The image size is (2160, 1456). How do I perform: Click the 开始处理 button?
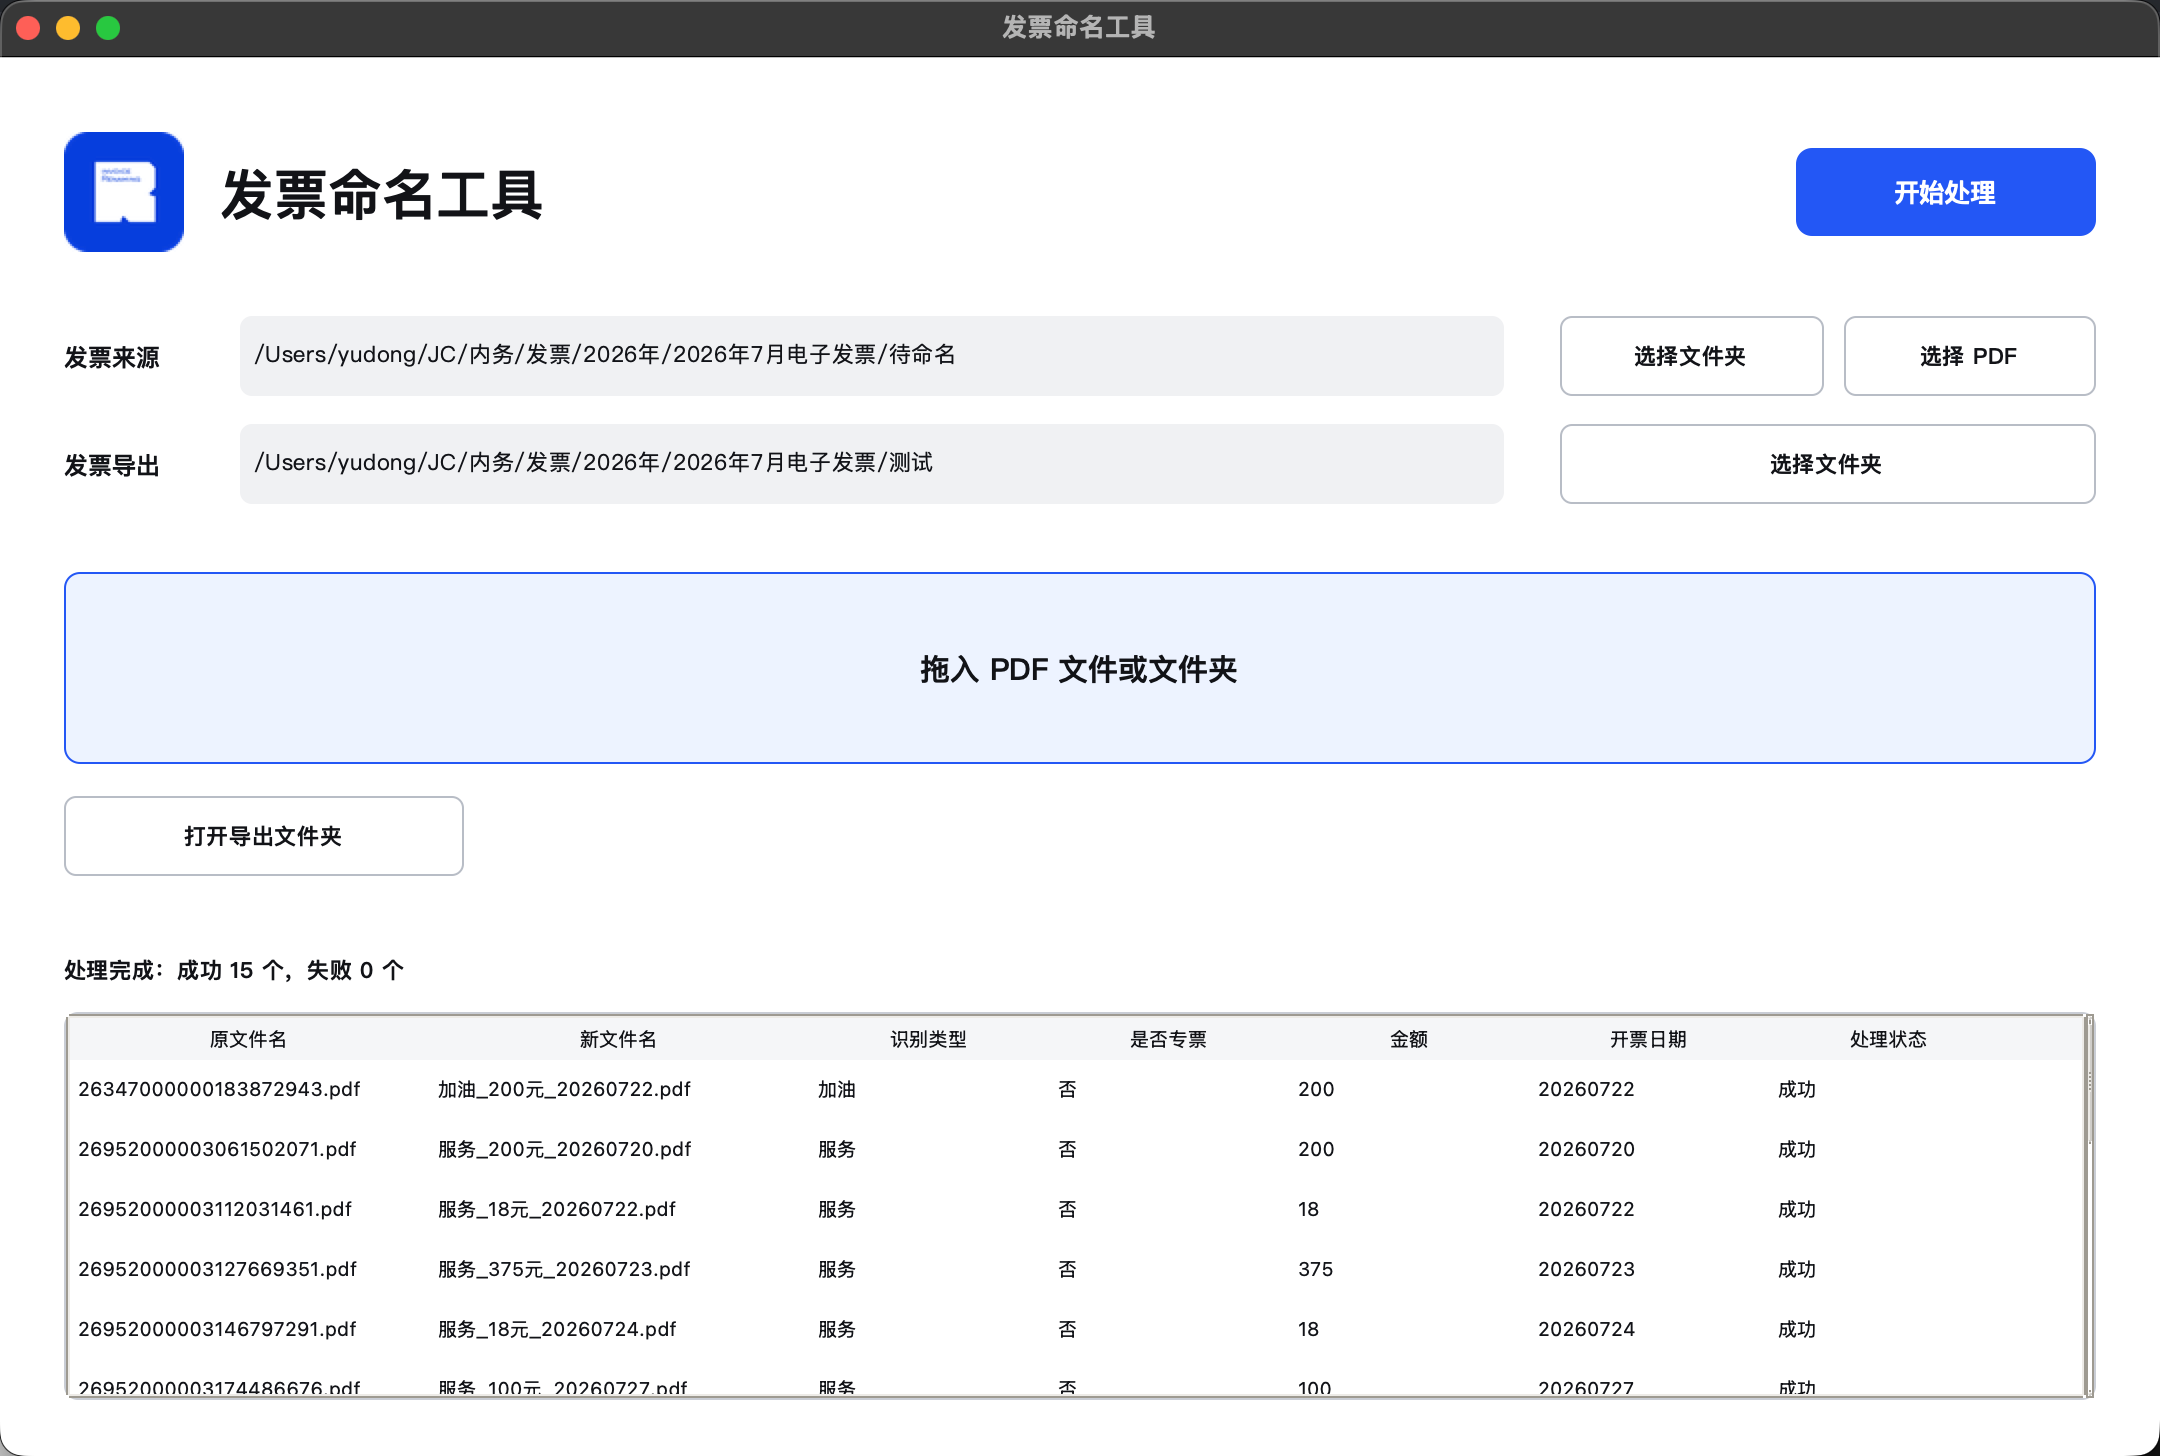(x=1945, y=192)
